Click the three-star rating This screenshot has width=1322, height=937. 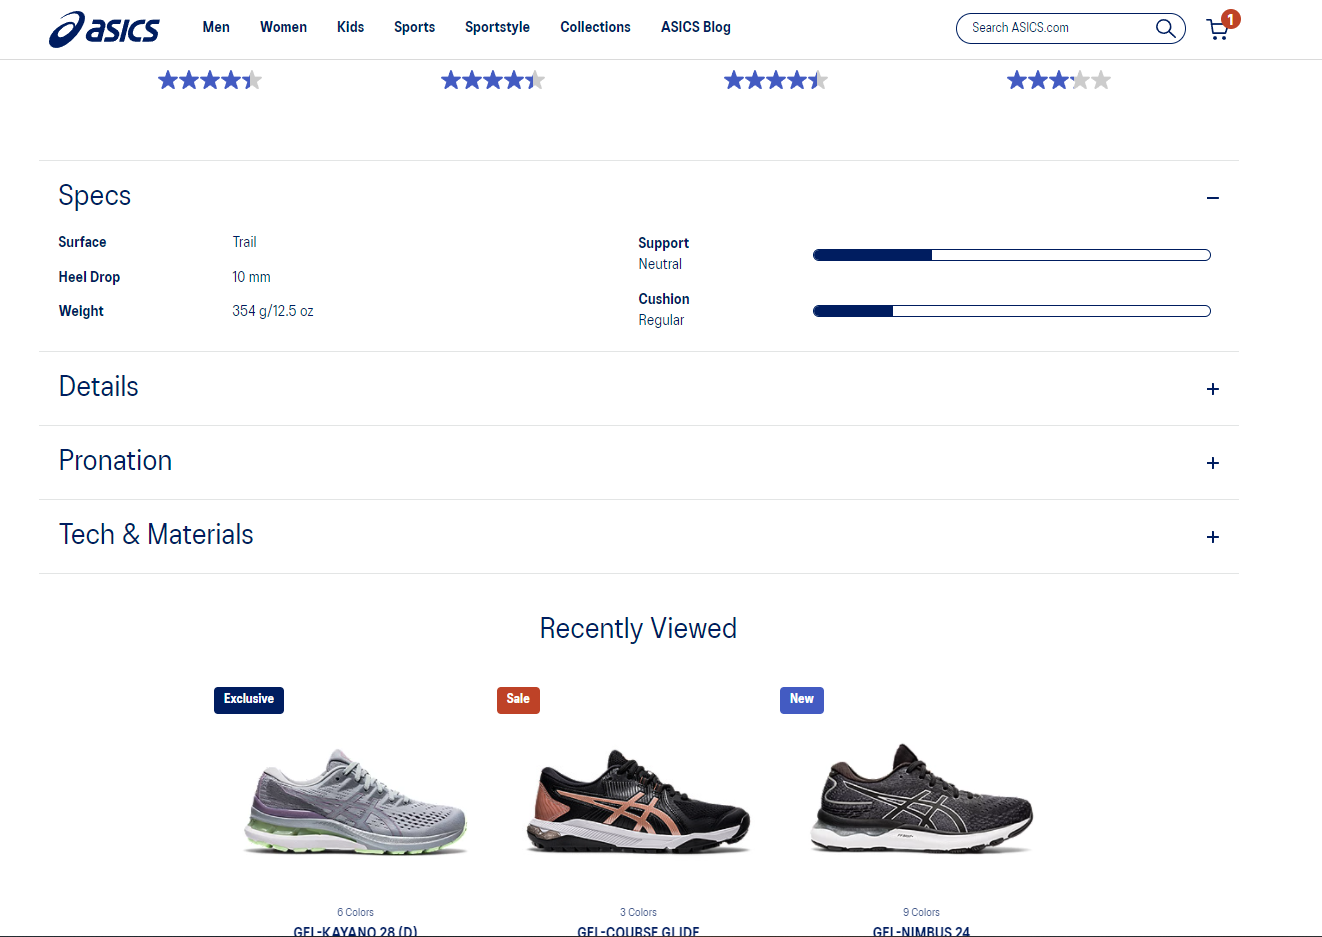pos(1059,80)
